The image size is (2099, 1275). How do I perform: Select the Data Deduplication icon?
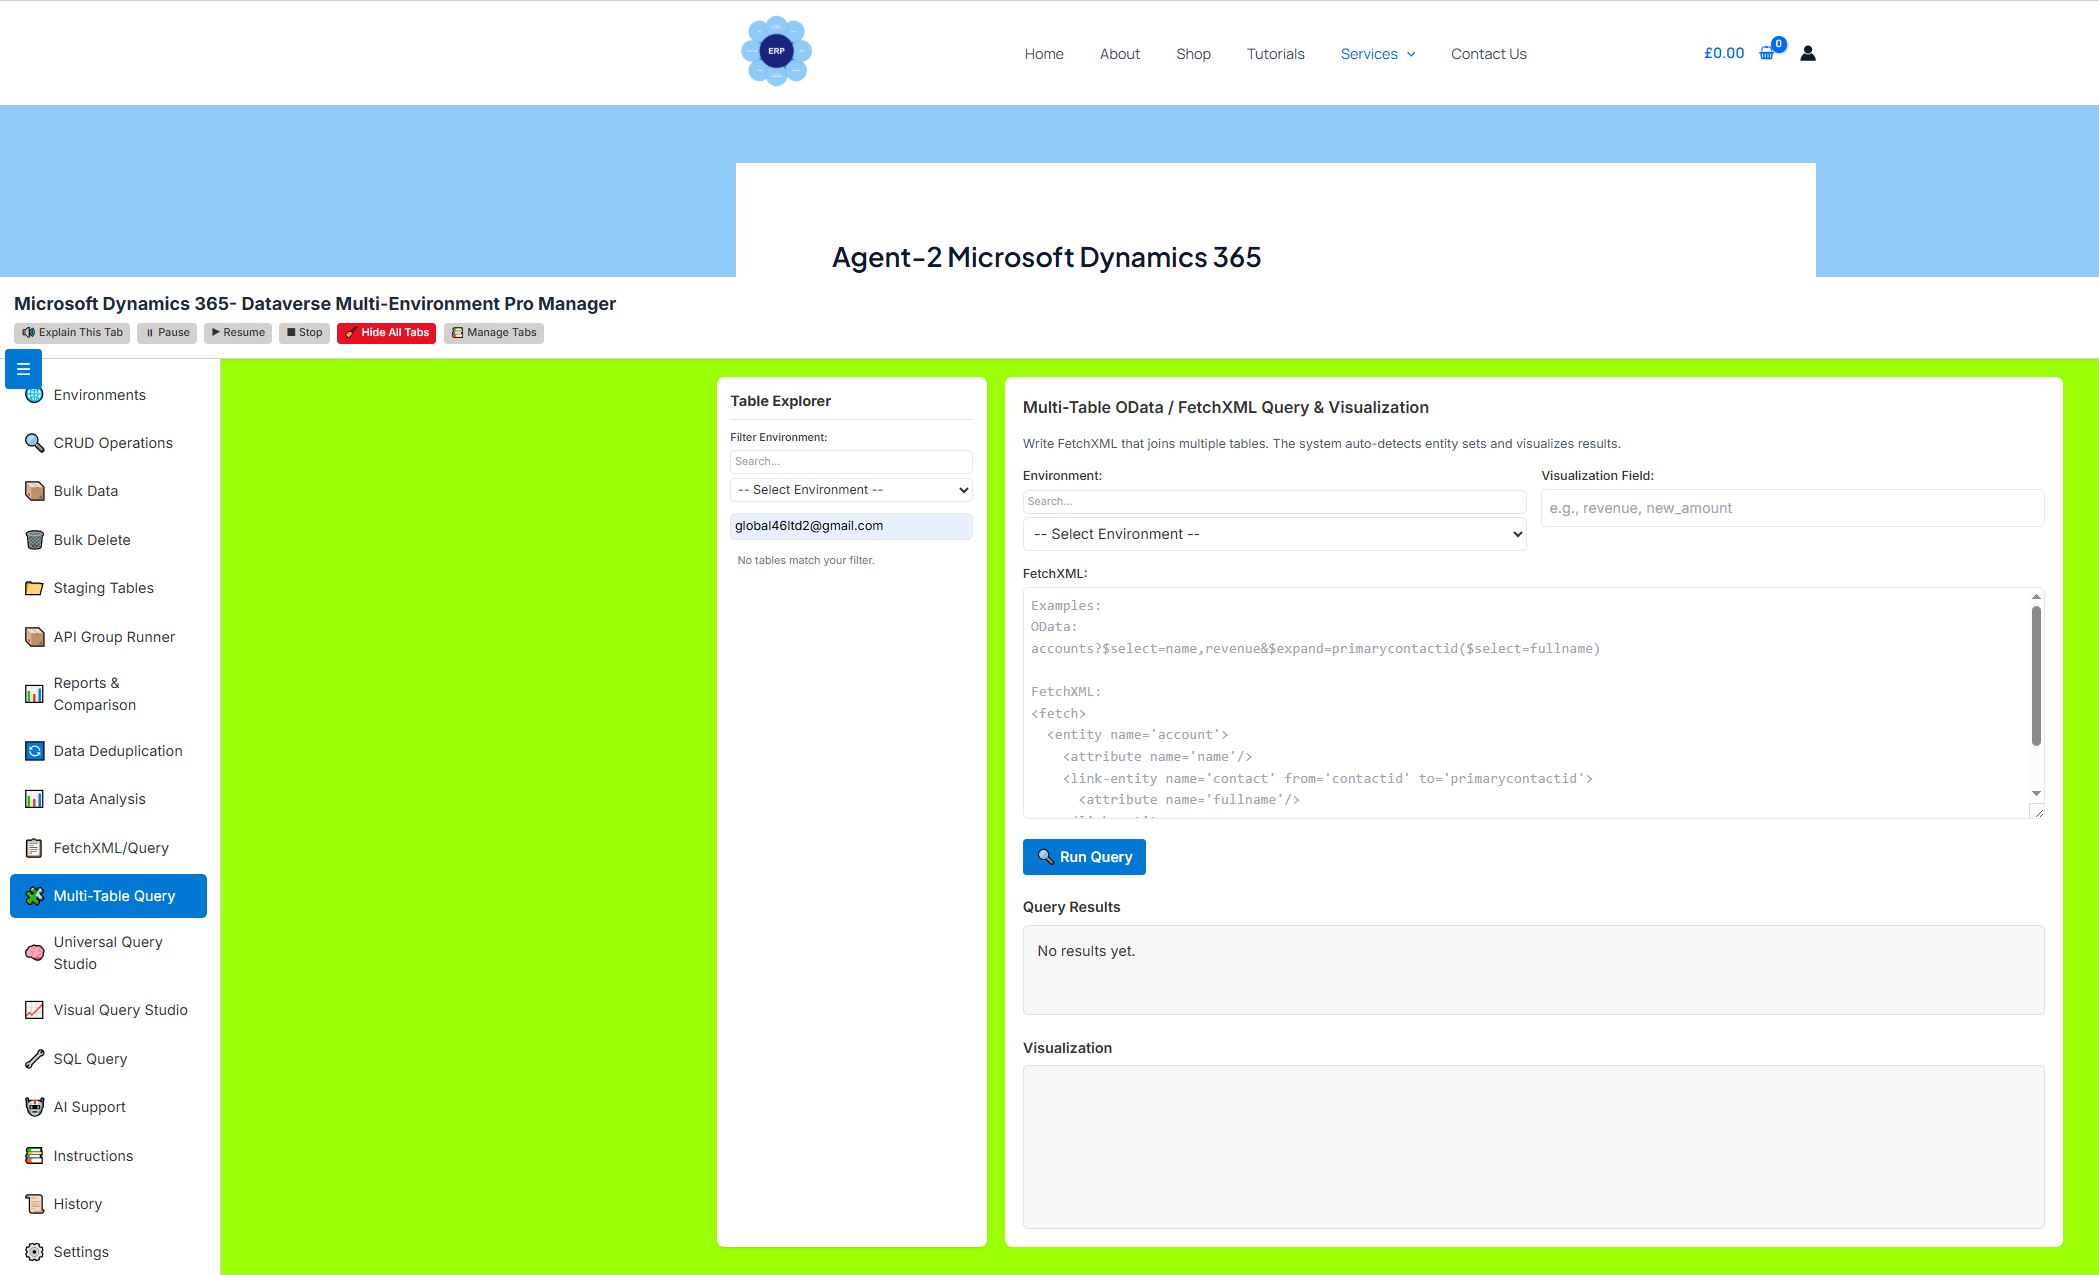pyautogui.click(x=33, y=750)
